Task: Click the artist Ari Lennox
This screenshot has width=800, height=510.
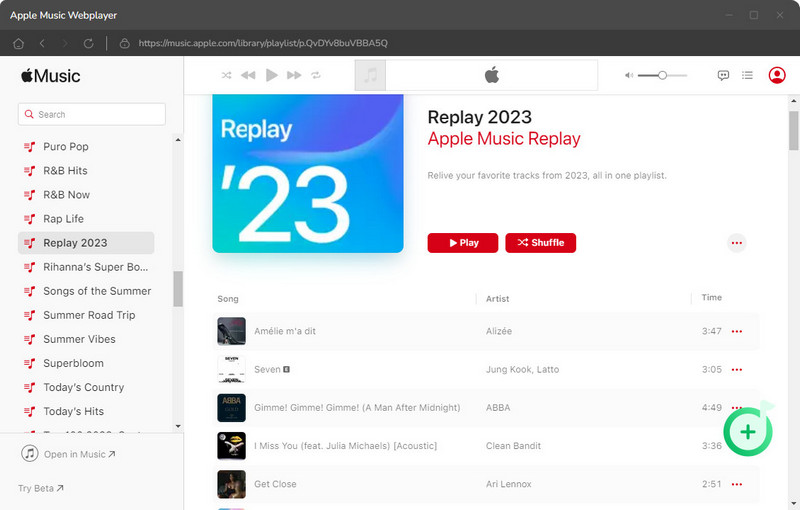Action: point(509,484)
